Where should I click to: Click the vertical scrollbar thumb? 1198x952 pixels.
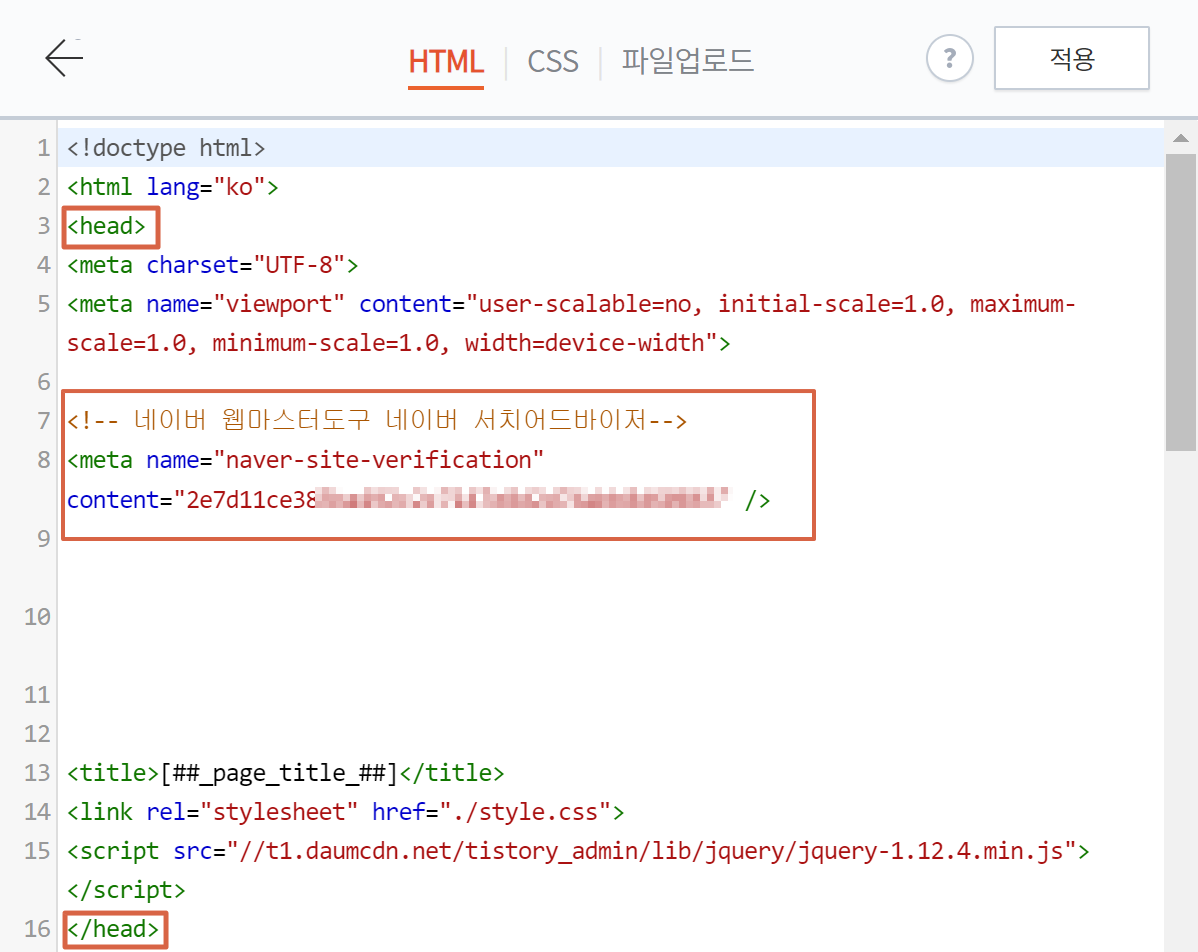1180,303
